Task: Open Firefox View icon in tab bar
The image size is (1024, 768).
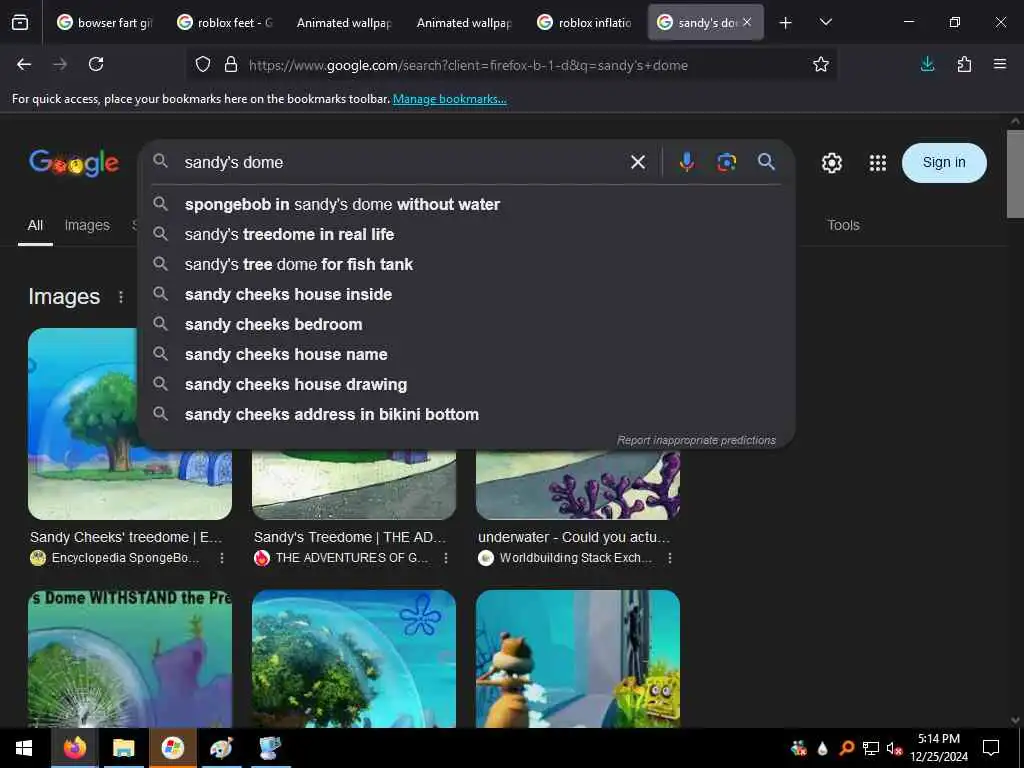Action: [x=20, y=23]
